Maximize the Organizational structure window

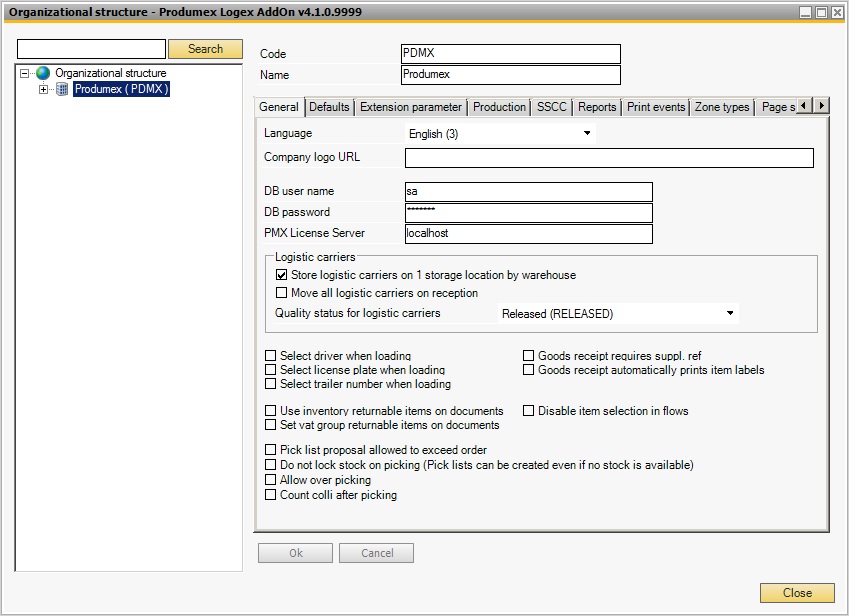[x=821, y=12]
